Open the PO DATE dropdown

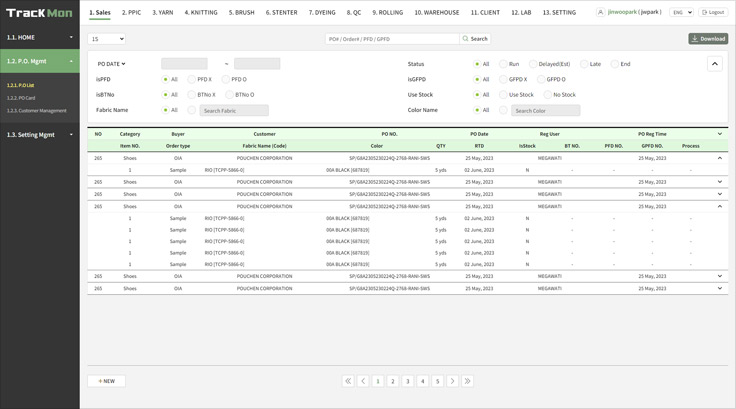click(x=111, y=64)
